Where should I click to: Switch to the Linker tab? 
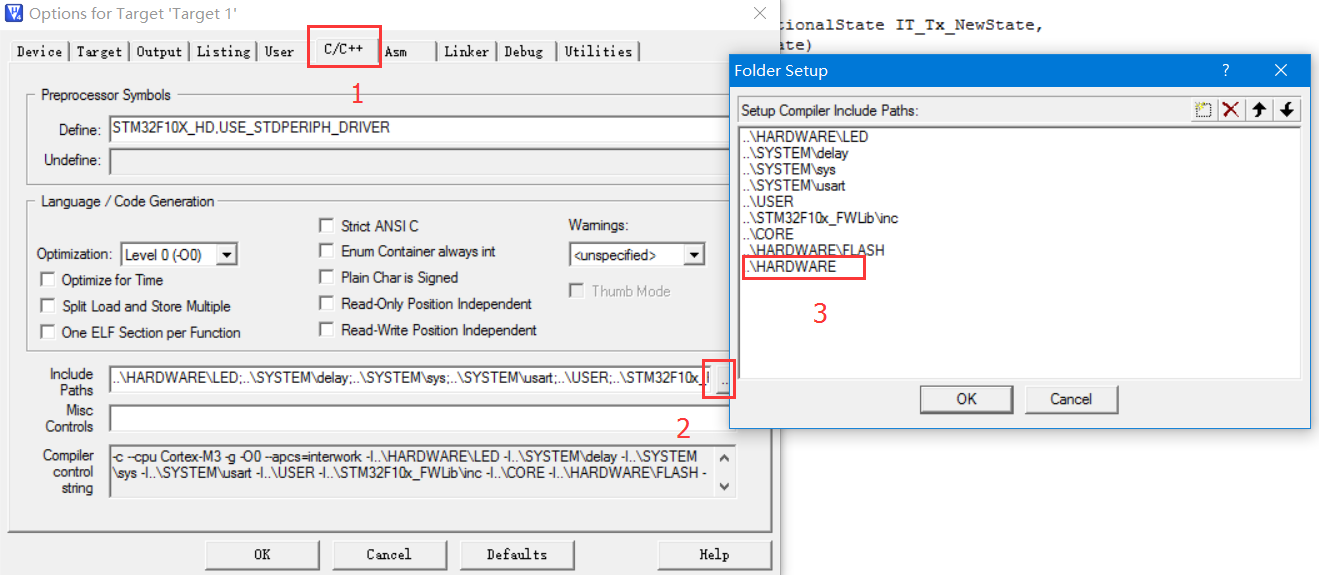(x=467, y=51)
